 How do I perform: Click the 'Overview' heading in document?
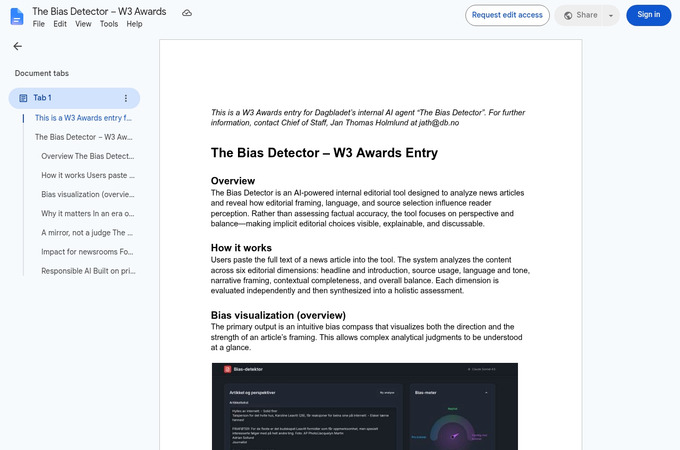pyautogui.click(x=233, y=181)
